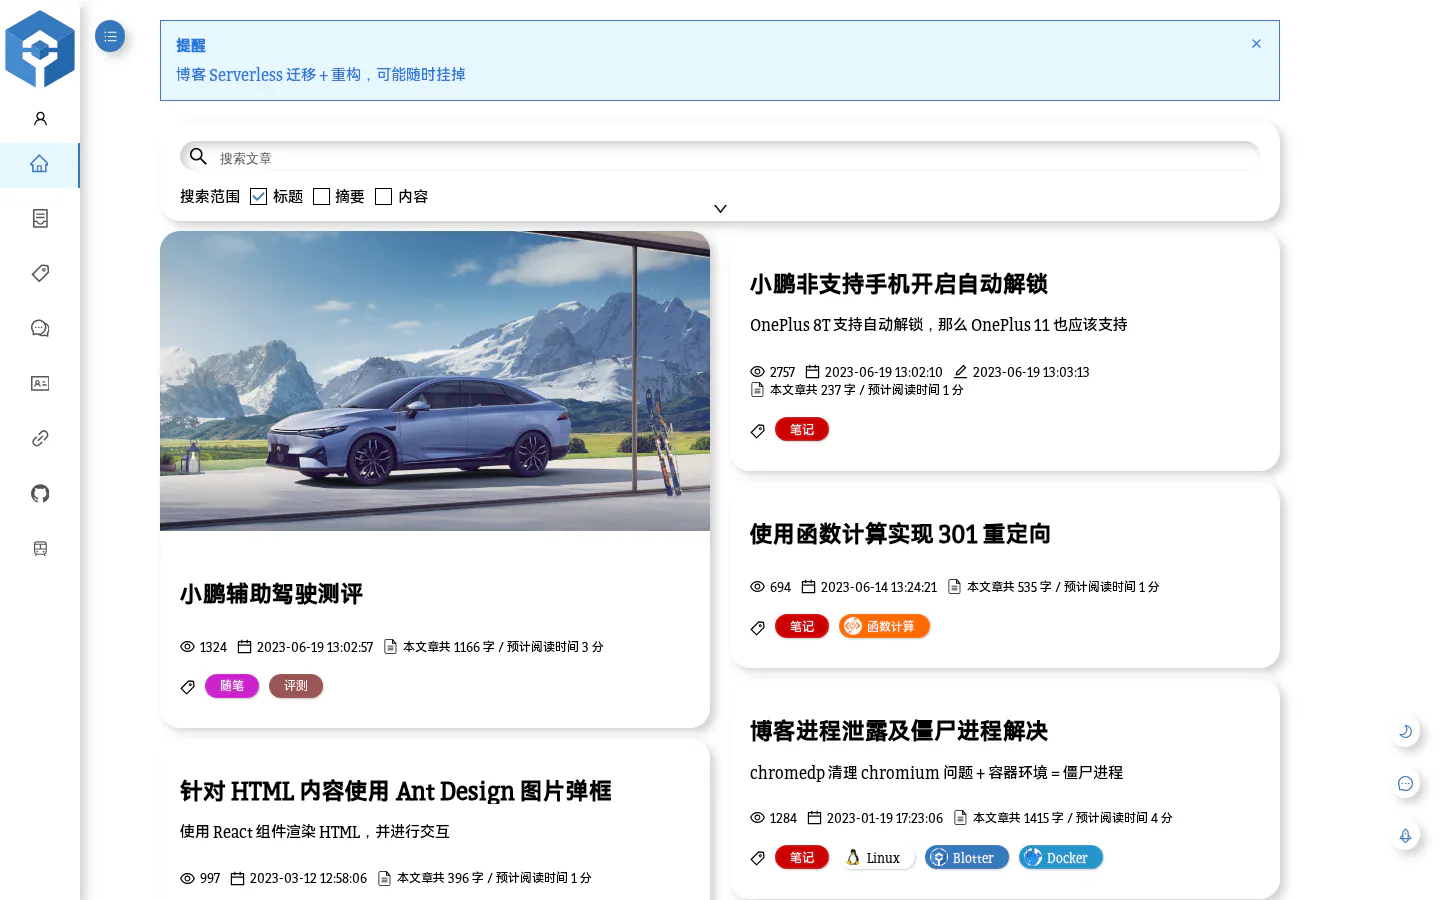Screen dimensions: 1440x900
Task: Click calendar icon beside 2023-06-19 13:02:10
Action: pos(812,371)
